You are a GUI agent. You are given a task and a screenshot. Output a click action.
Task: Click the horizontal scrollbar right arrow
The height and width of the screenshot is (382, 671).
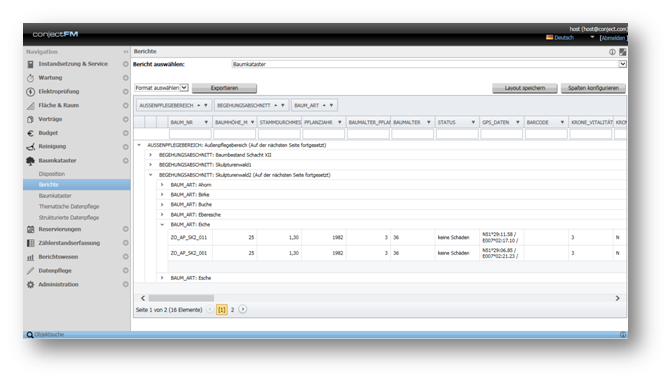point(618,298)
